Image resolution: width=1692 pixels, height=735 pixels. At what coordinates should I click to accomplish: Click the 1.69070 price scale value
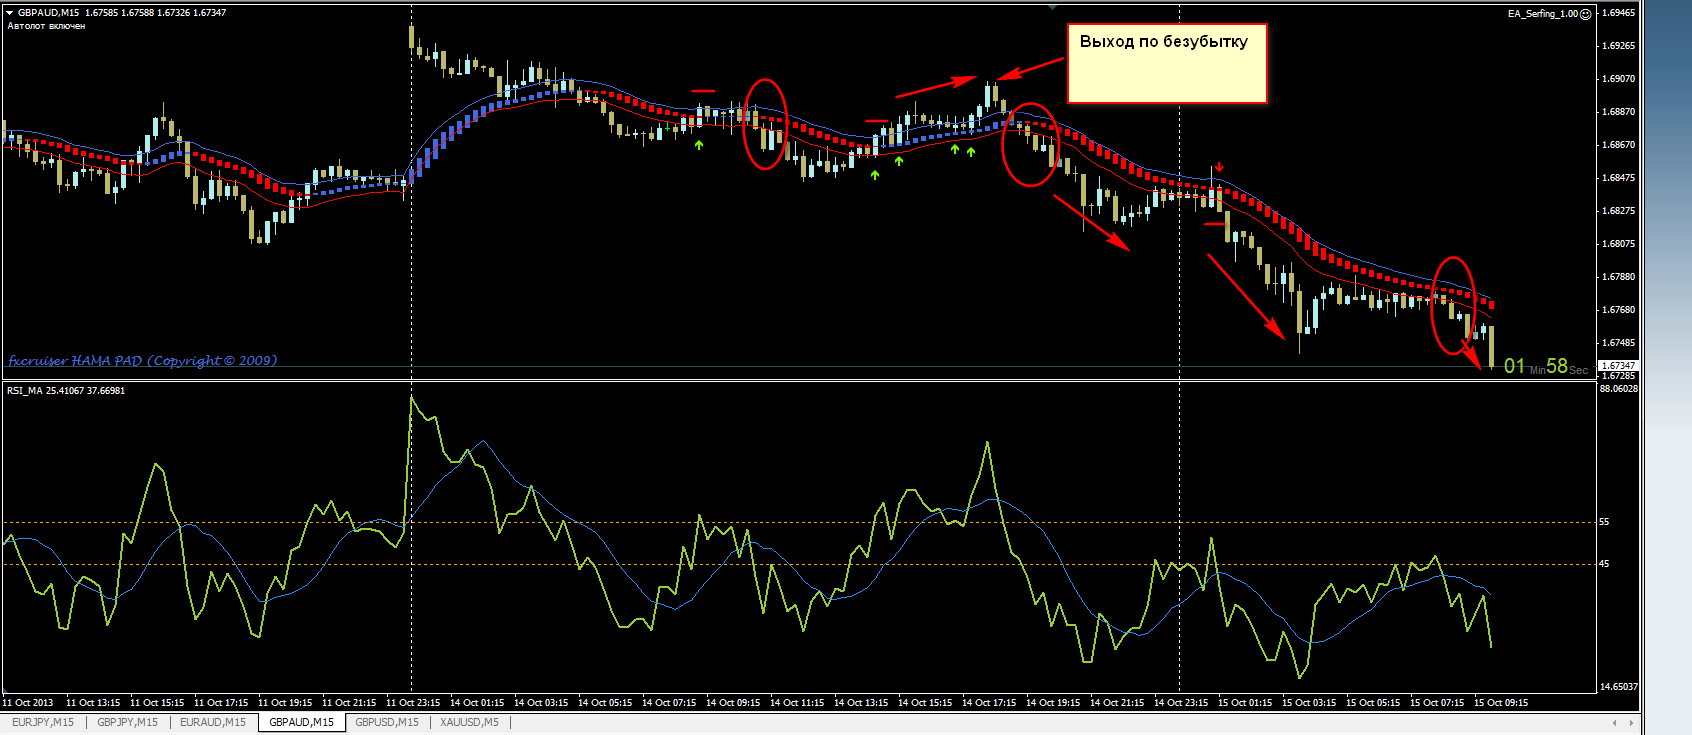(1619, 79)
